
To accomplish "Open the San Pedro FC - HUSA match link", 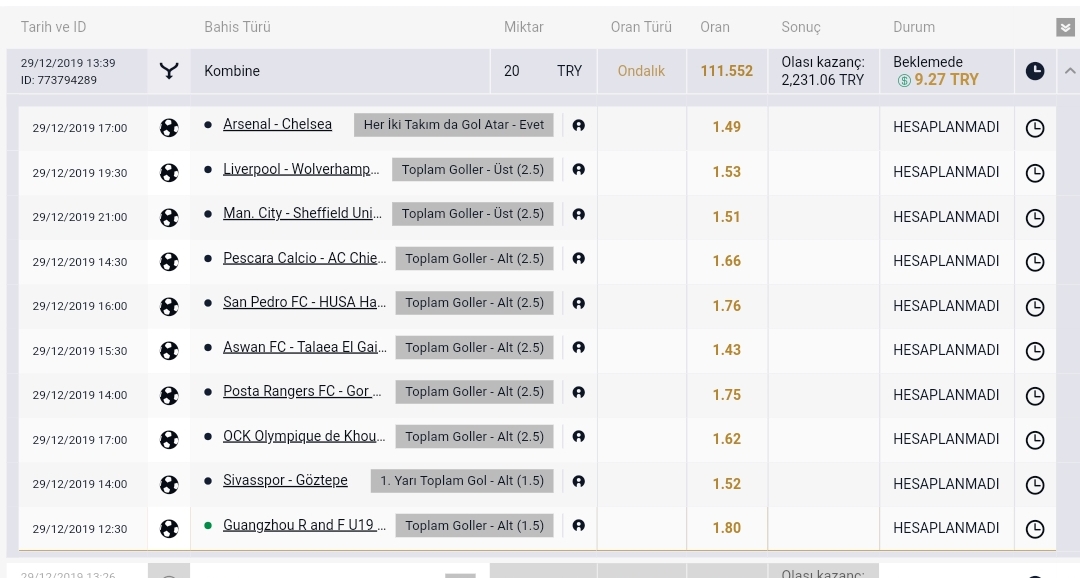I will (304, 302).
